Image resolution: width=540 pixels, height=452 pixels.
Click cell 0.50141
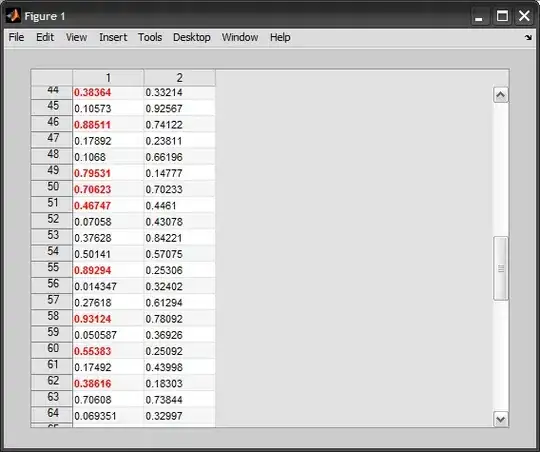point(108,254)
